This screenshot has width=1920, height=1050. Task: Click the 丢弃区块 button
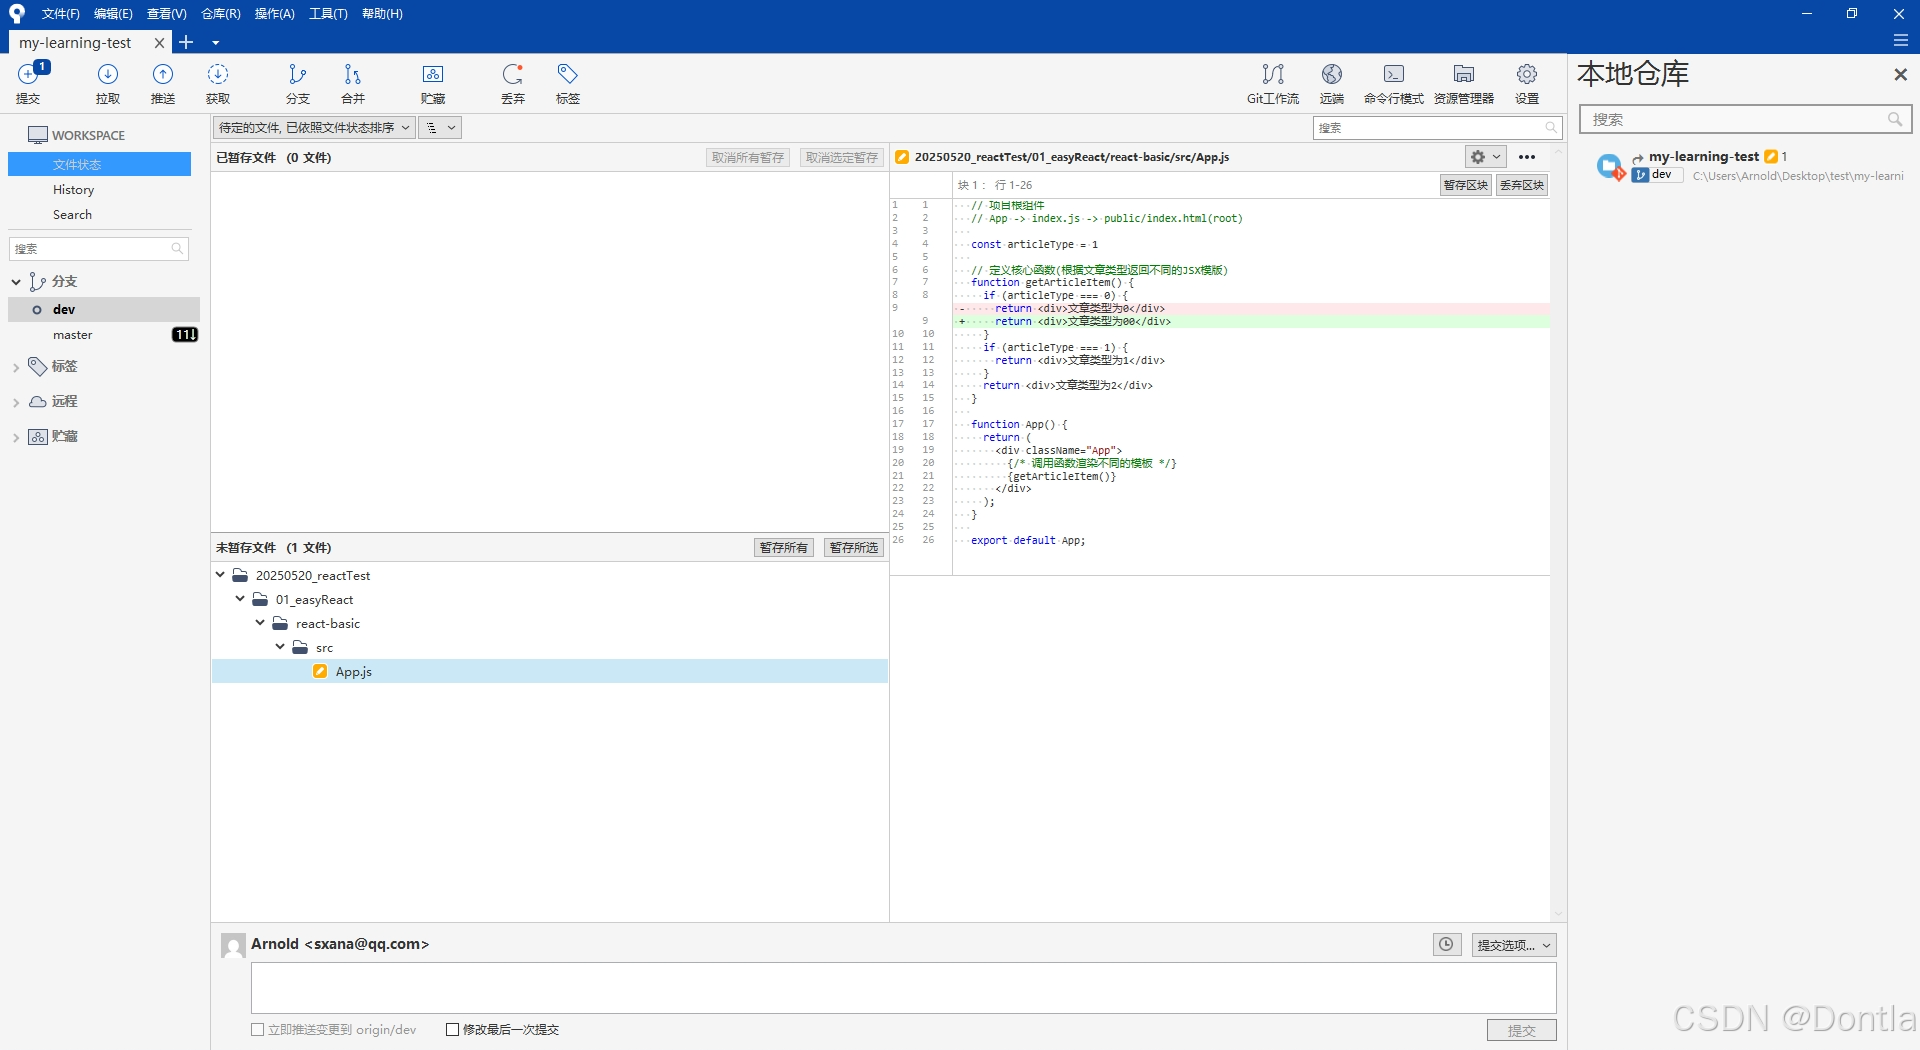pos(1520,184)
